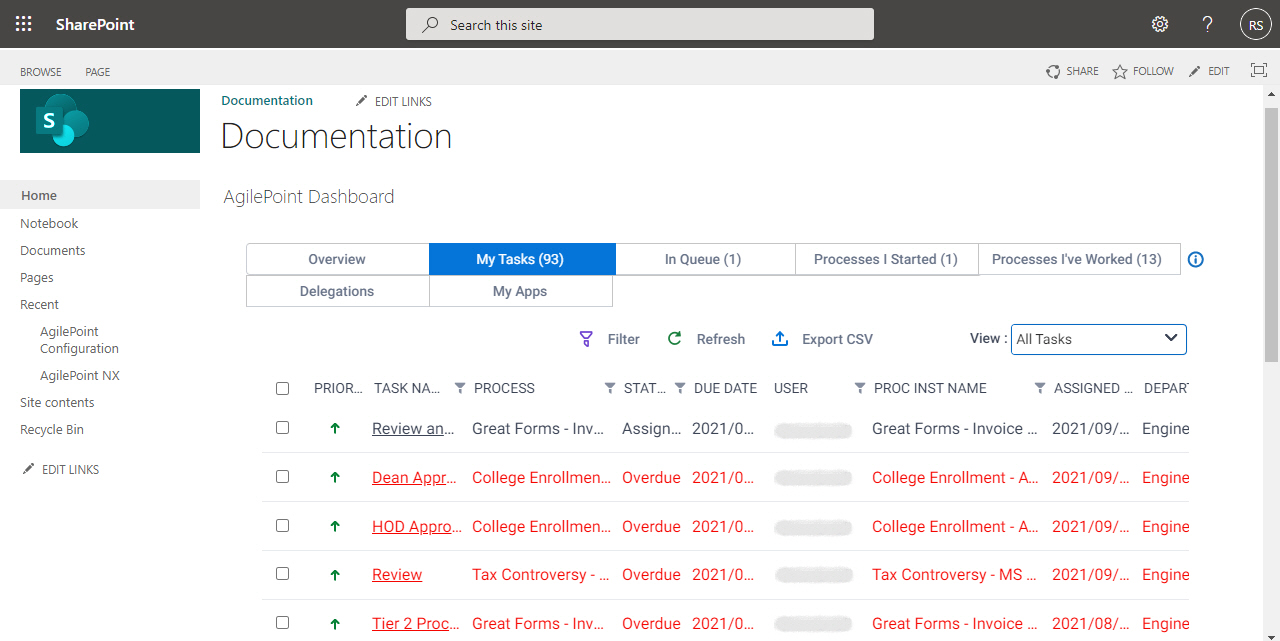
Task: Go to Home in left navigation
Action: (x=100, y=195)
